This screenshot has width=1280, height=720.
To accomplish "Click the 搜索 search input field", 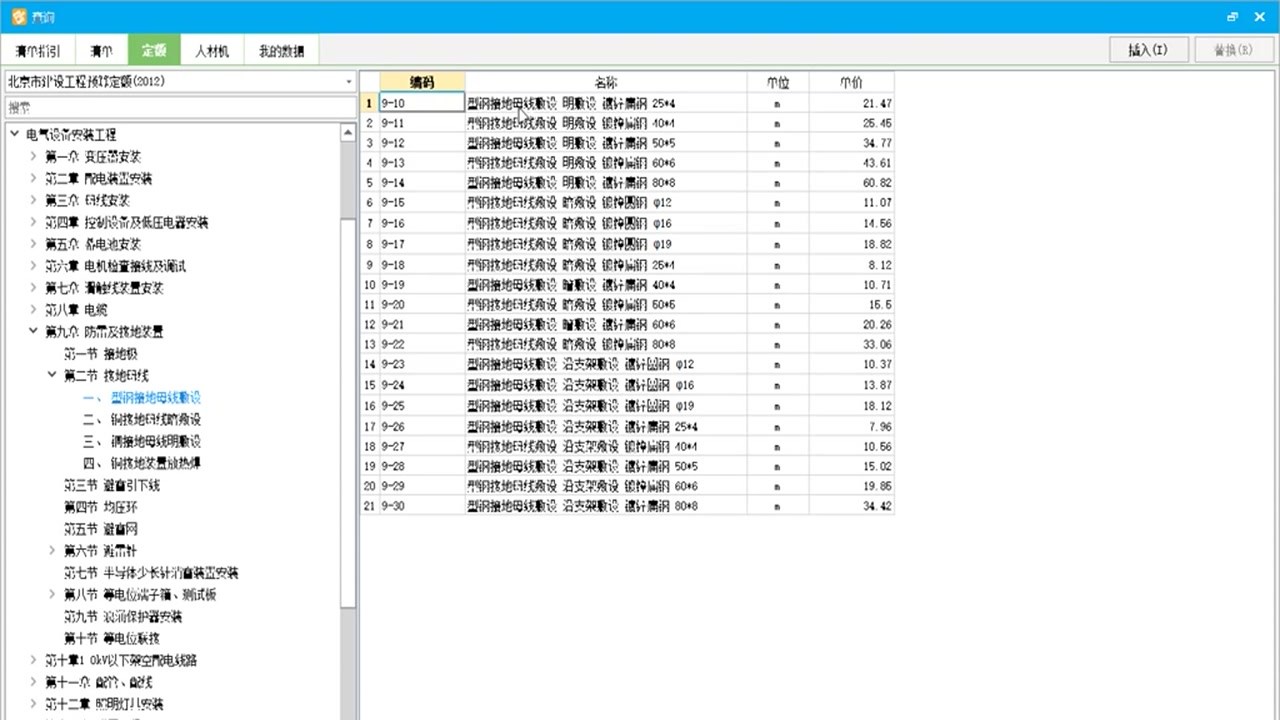I will click(x=180, y=106).
